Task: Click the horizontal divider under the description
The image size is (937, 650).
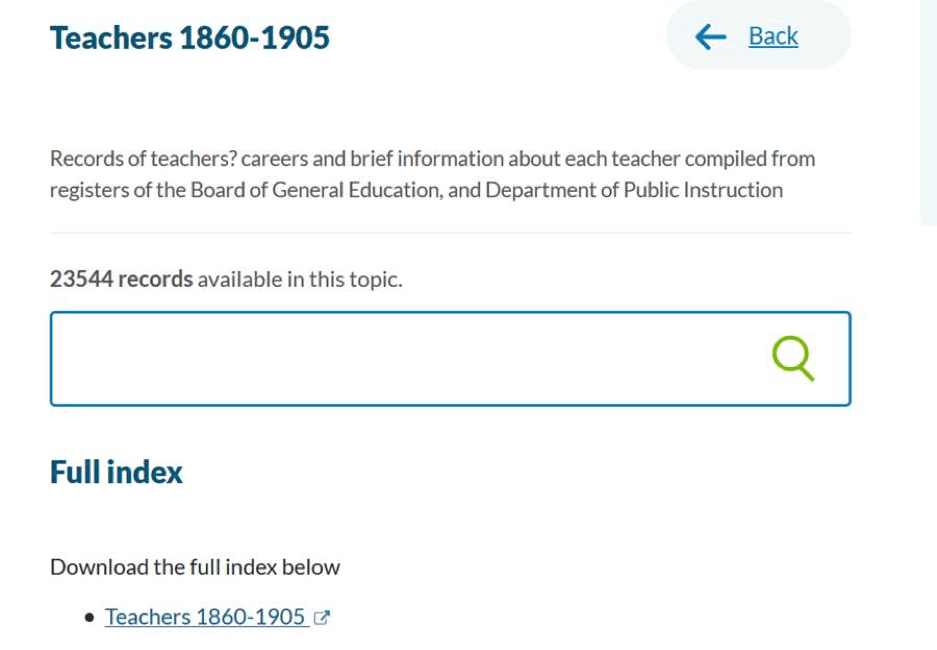Action: coord(450,233)
